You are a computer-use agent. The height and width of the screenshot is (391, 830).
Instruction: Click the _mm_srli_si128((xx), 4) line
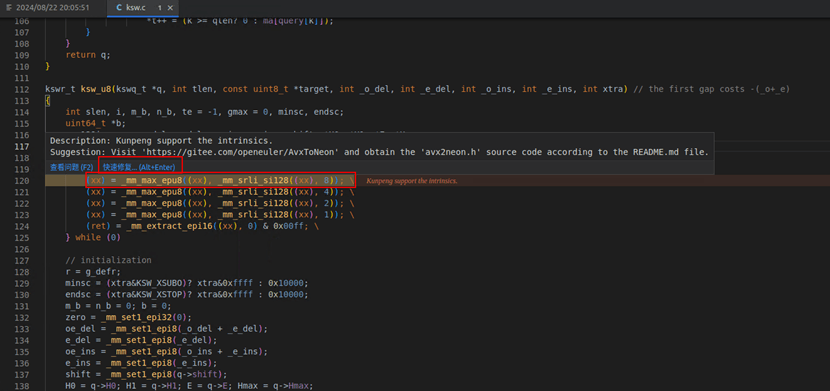pyautogui.click(x=220, y=192)
